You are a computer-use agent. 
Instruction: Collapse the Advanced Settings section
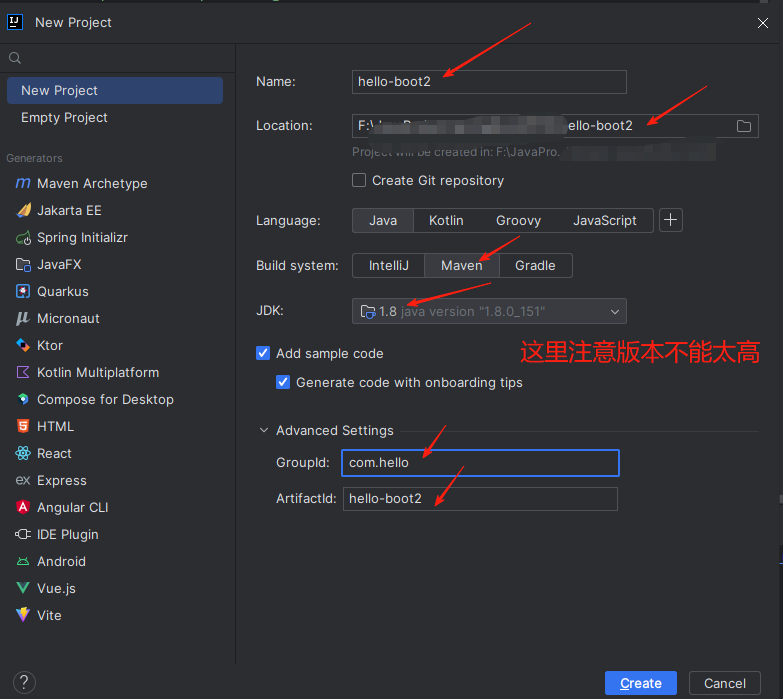264,430
